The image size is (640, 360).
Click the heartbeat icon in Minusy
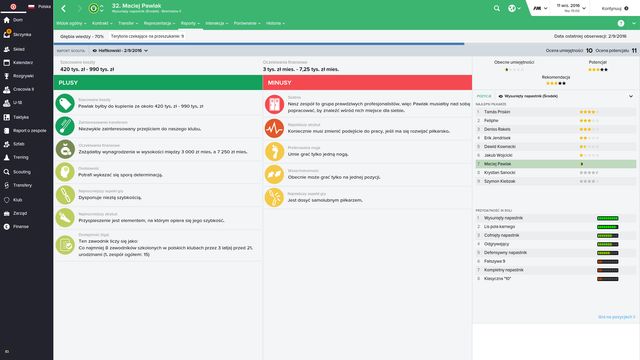274,128
